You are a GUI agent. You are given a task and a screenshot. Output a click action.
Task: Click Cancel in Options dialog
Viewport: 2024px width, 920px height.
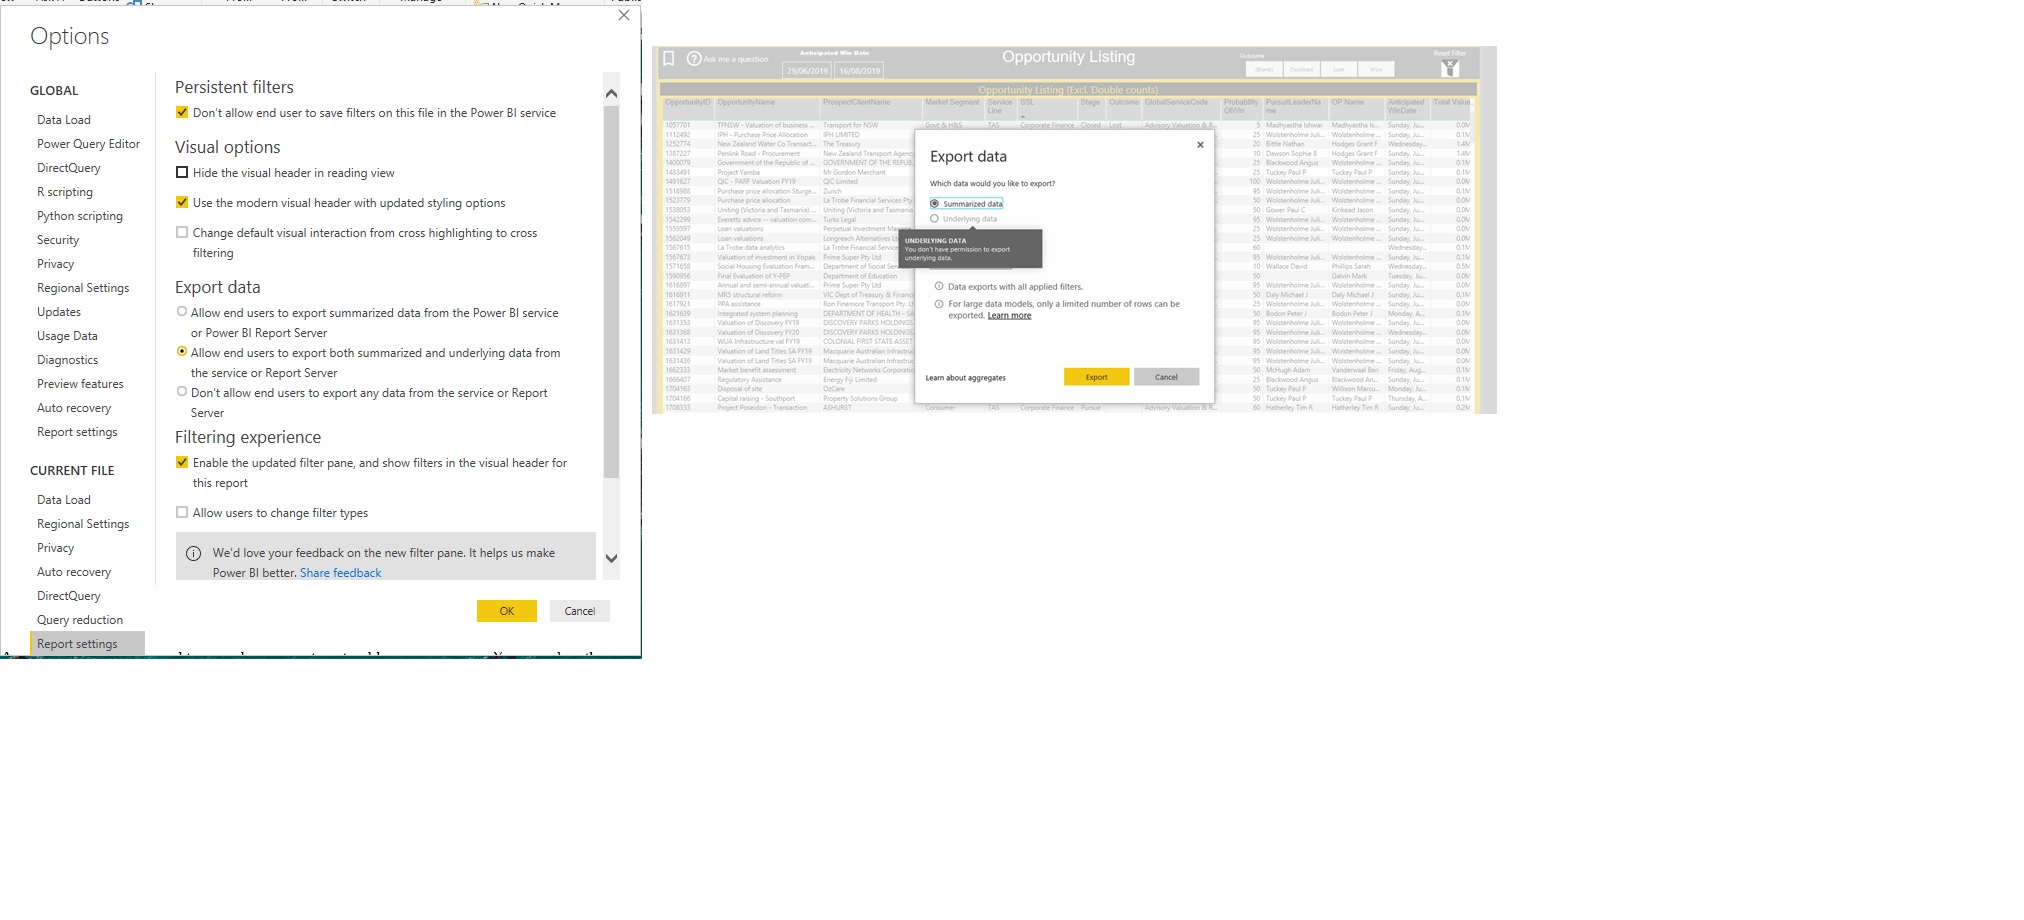[580, 611]
